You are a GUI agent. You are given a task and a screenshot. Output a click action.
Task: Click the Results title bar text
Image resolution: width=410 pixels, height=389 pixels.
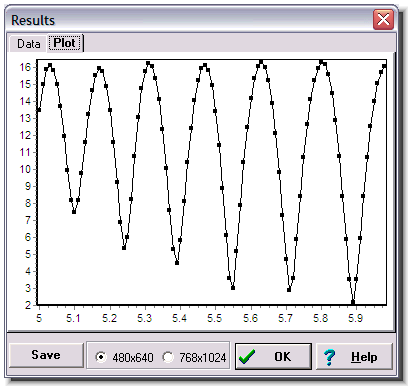pyautogui.click(x=33, y=20)
